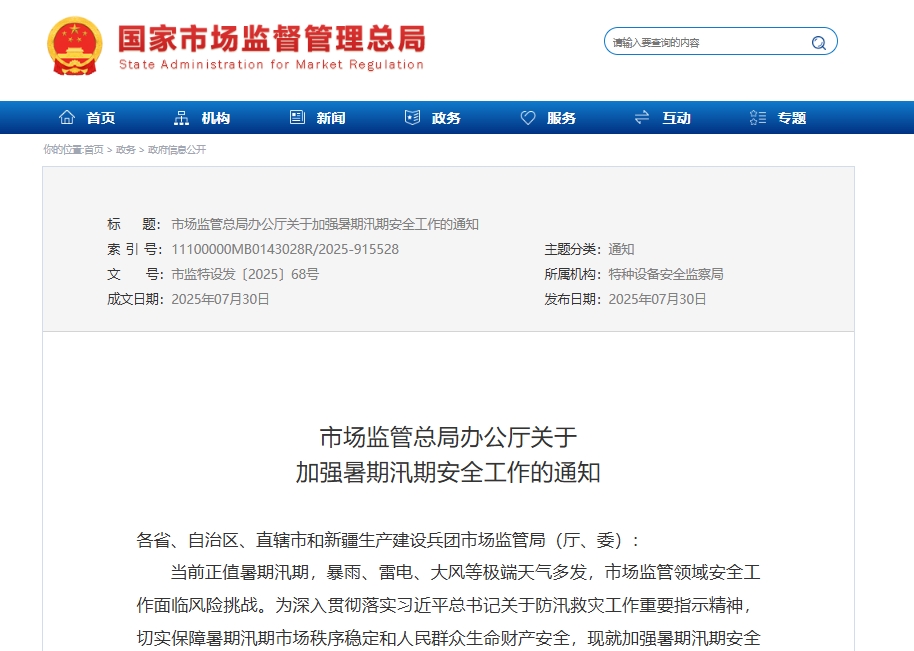The height and width of the screenshot is (651, 914).
Task: Click the heart icon beside 服务
Action: 528,118
